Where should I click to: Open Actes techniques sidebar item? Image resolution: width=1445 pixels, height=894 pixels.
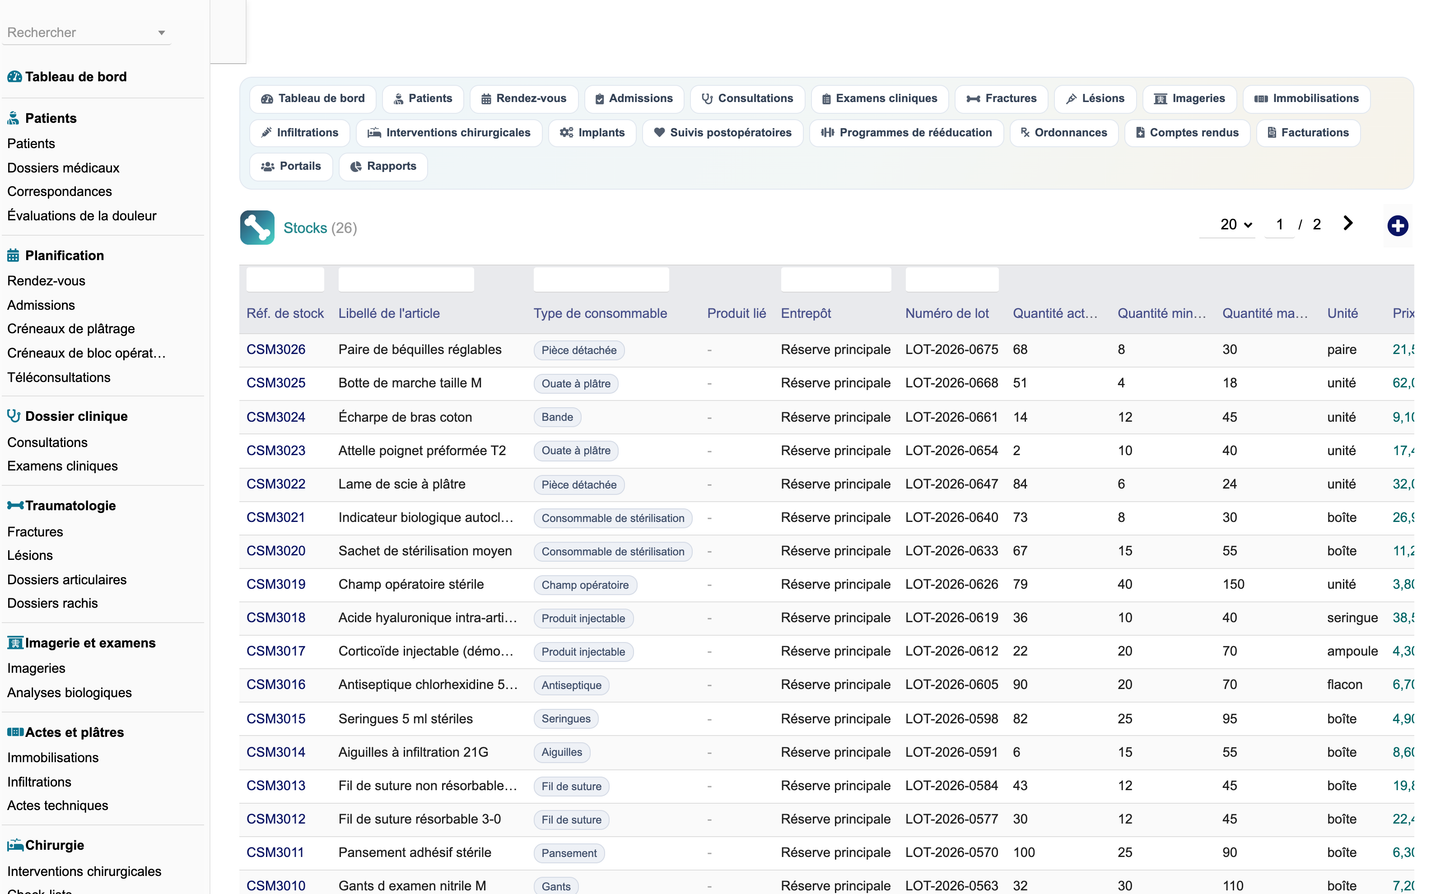point(57,806)
